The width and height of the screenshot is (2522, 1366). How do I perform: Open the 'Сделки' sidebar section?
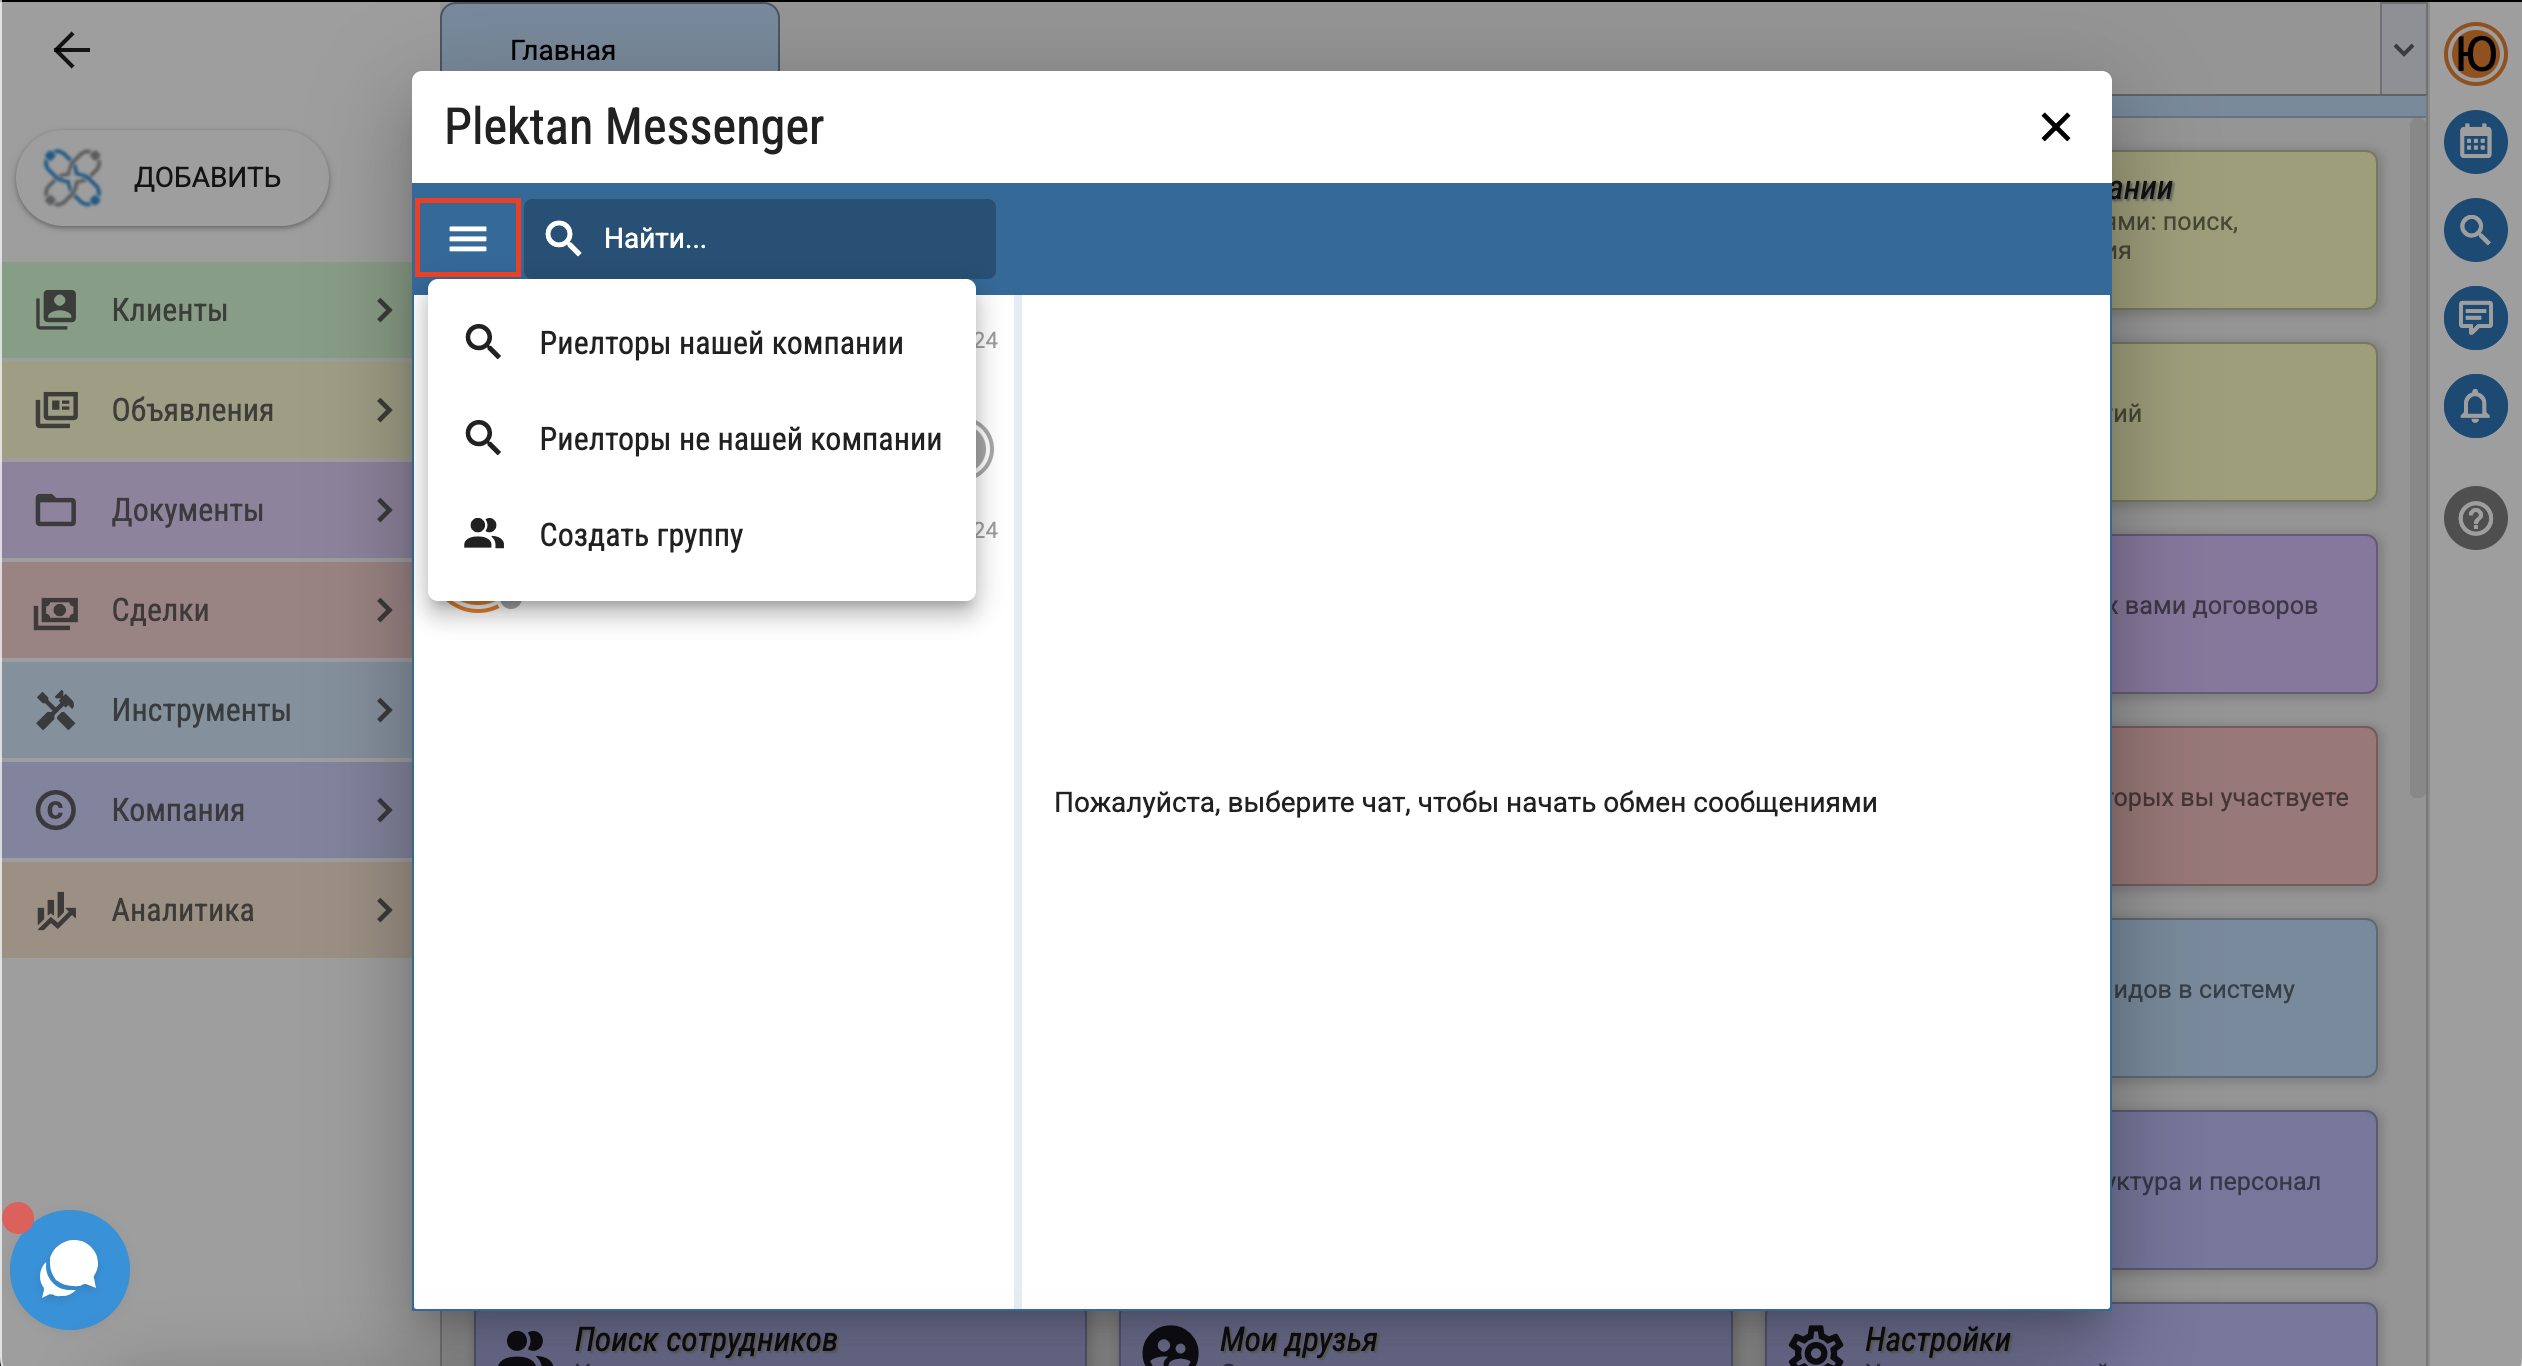[x=207, y=610]
